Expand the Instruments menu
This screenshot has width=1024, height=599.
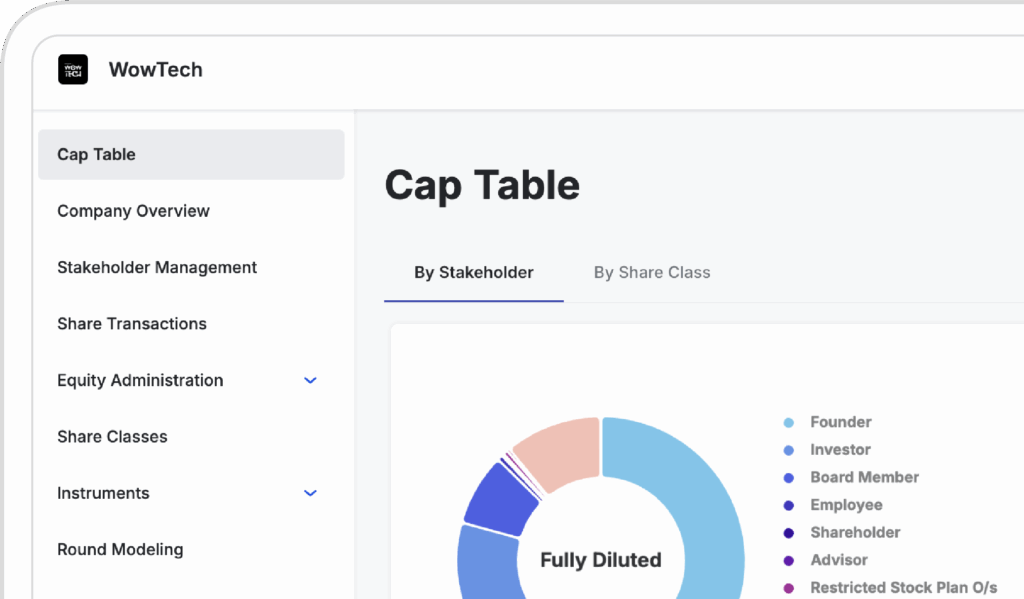[x=310, y=493]
